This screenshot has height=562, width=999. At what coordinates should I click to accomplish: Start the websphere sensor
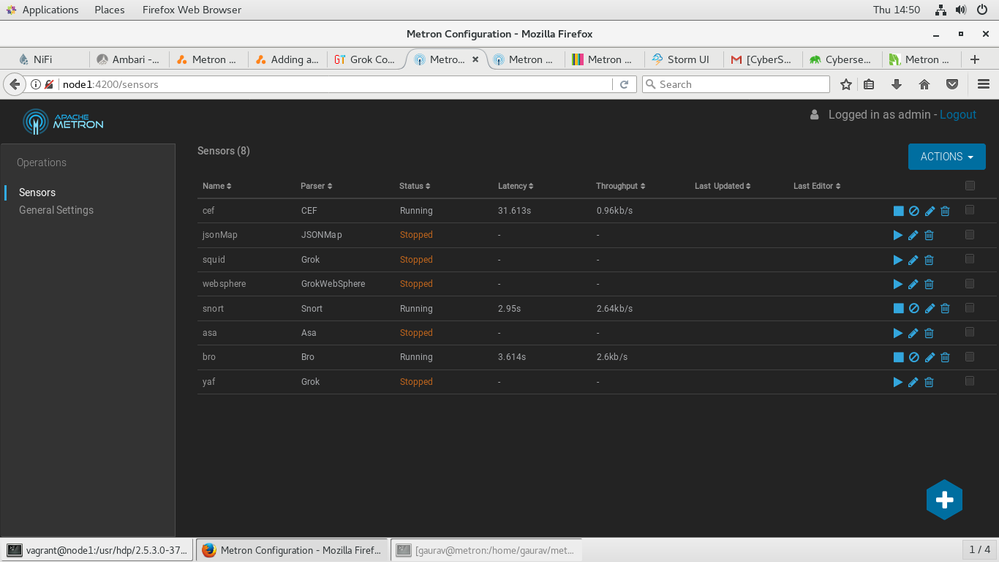pyautogui.click(x=898, y=284)
